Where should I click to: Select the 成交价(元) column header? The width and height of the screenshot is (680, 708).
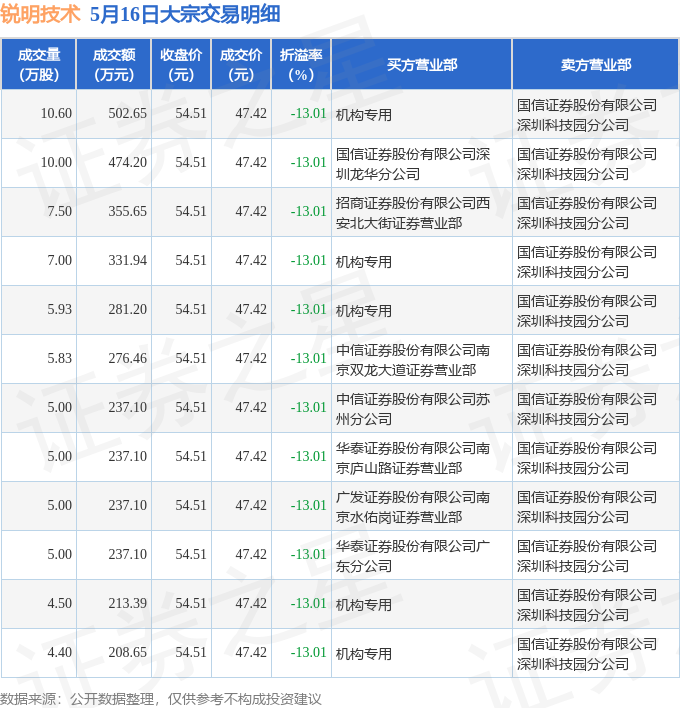pyautogui.click(x=241, y=65)
